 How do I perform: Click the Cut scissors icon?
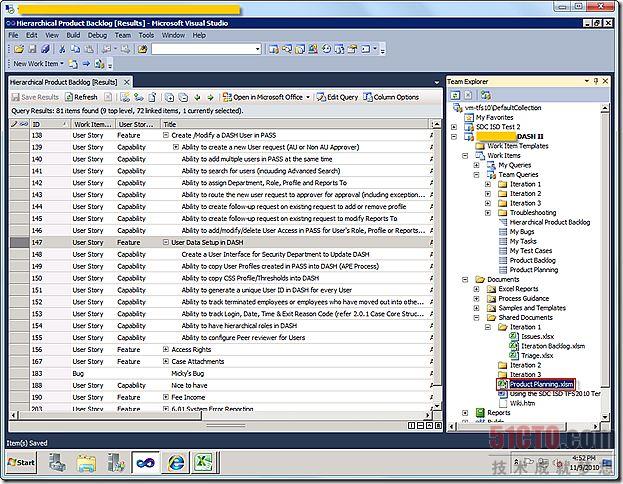click(62, 49)
